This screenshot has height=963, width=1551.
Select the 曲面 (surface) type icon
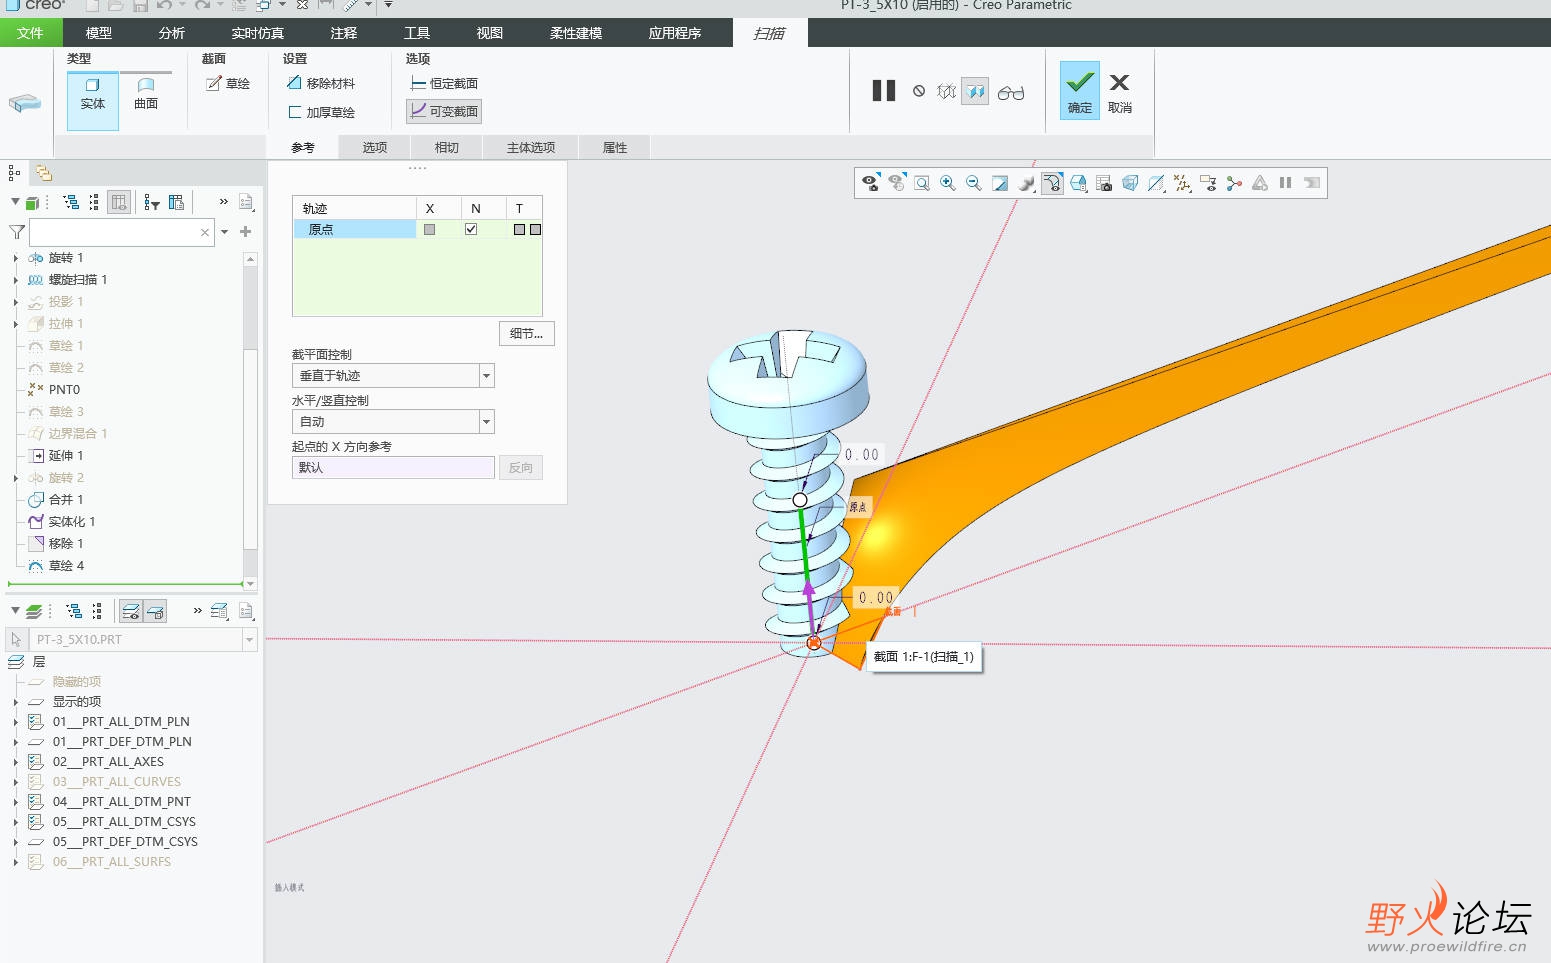tap(146, 94)
